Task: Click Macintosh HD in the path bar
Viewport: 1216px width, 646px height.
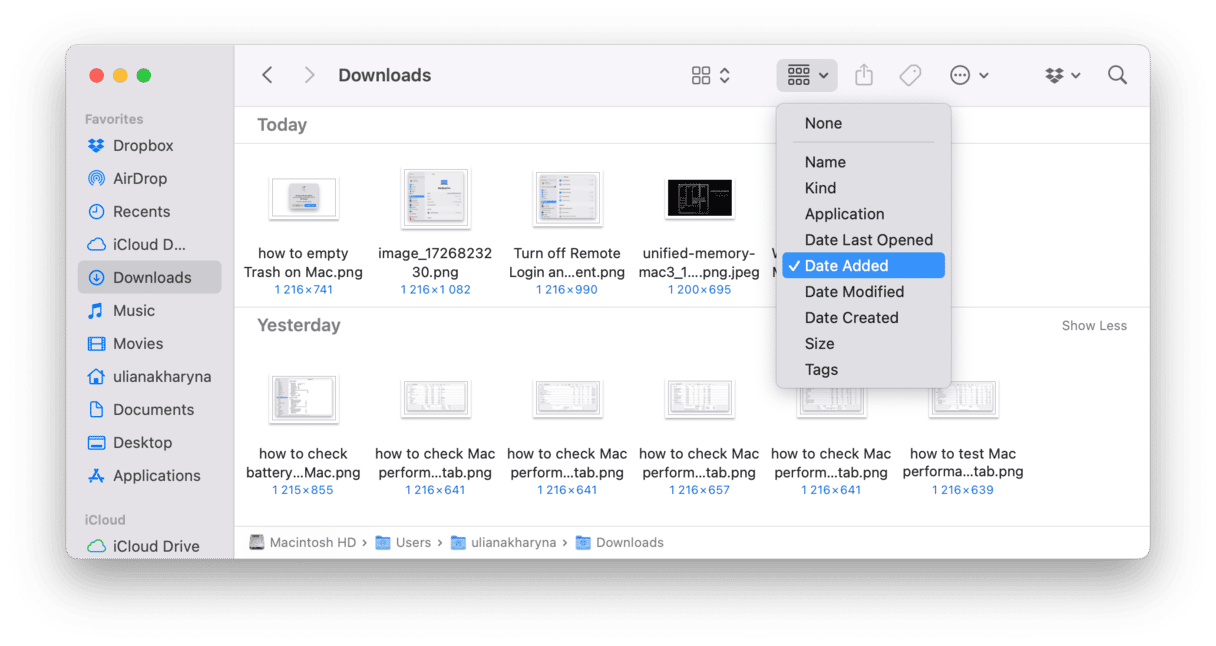Action: tap(302, 542)
